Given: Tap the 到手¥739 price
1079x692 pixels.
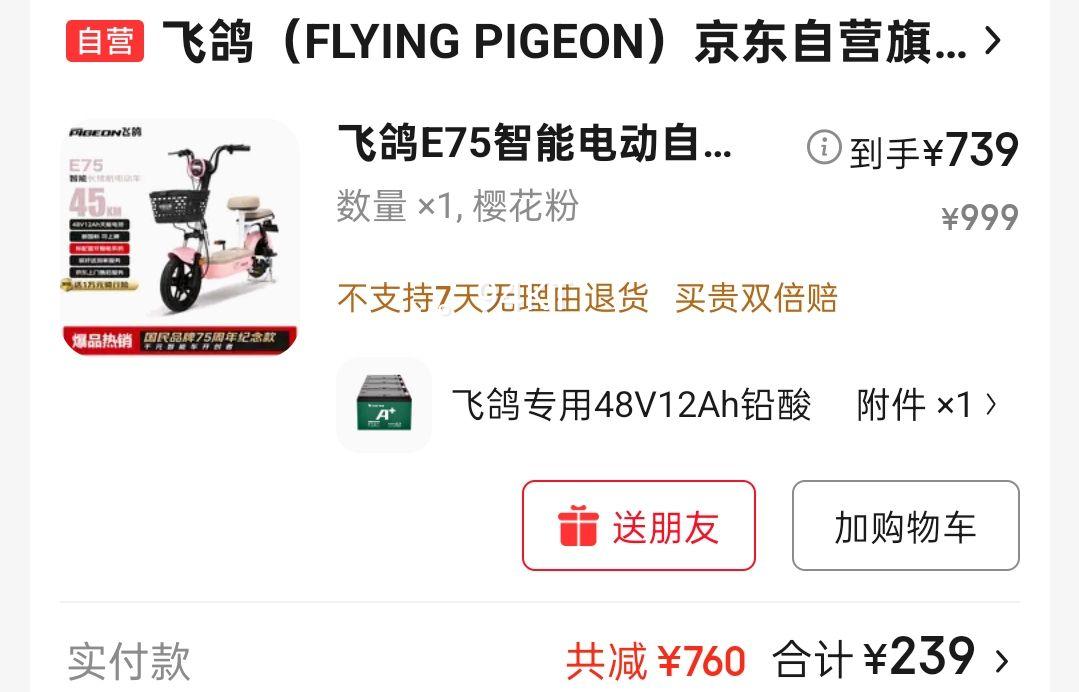Looking at the screenshot, I should point(933,149).
